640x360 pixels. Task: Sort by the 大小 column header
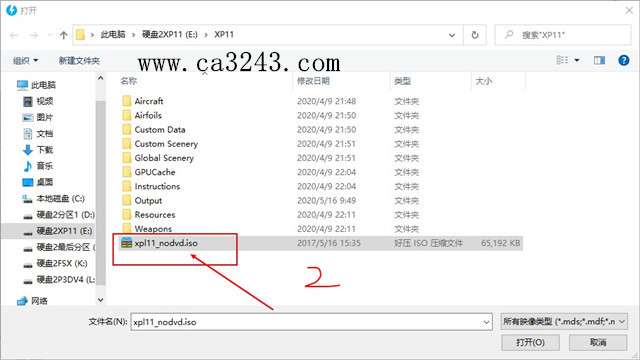pyautogui.click(x=484, y=81)
